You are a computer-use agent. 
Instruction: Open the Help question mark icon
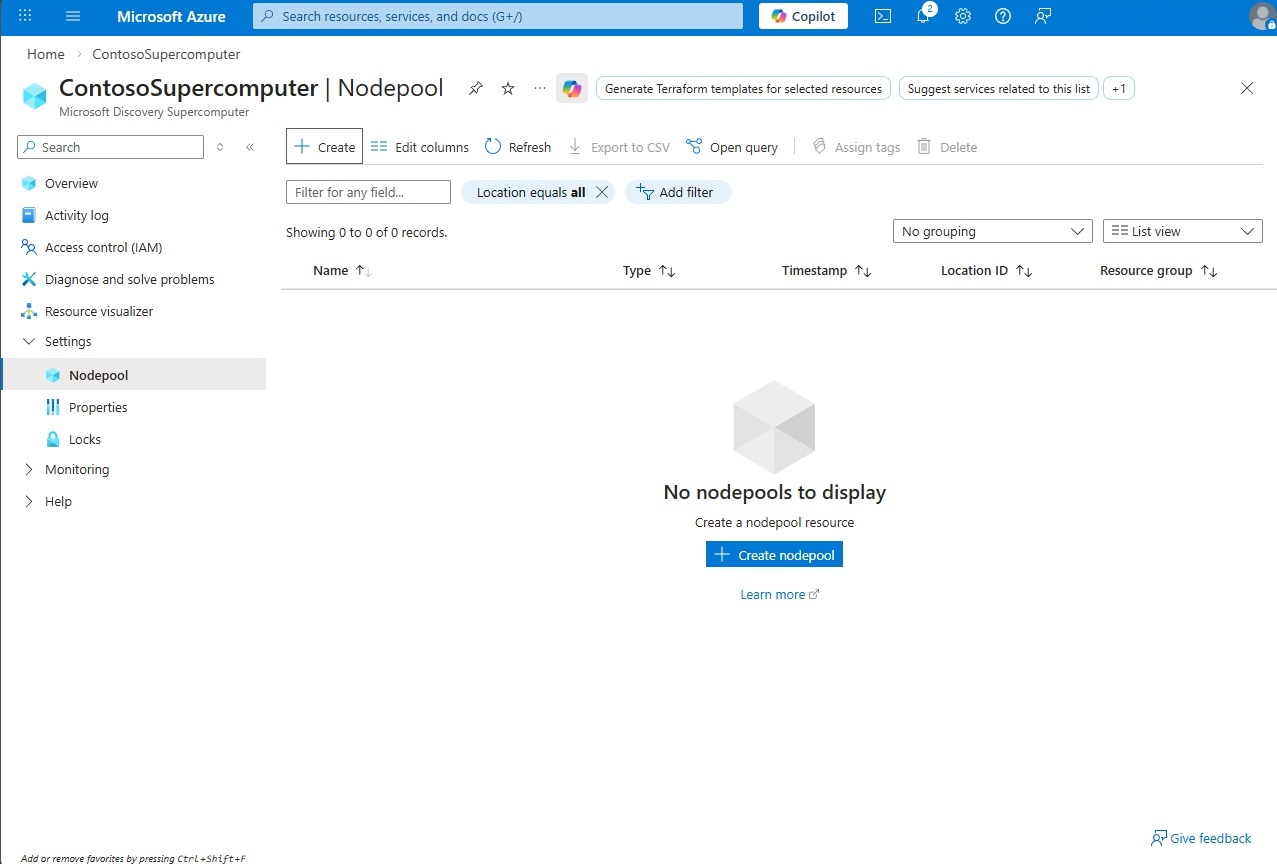pos(1003,16)
